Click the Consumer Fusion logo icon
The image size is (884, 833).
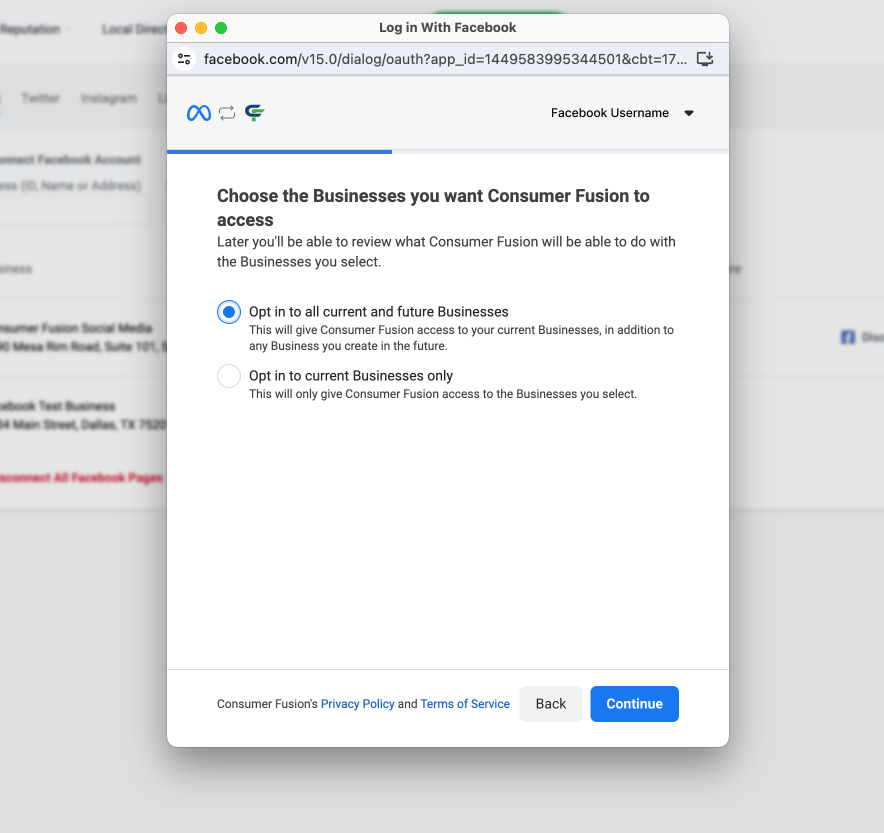(255, 113)
